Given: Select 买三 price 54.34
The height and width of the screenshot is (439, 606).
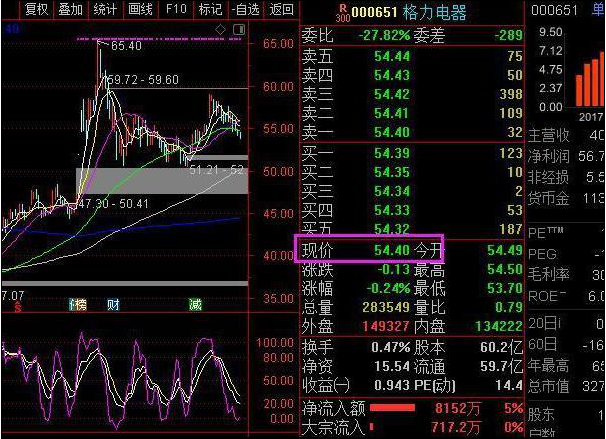Looking at the screenshot, I should pyautogui.click(x=392, y=191).
